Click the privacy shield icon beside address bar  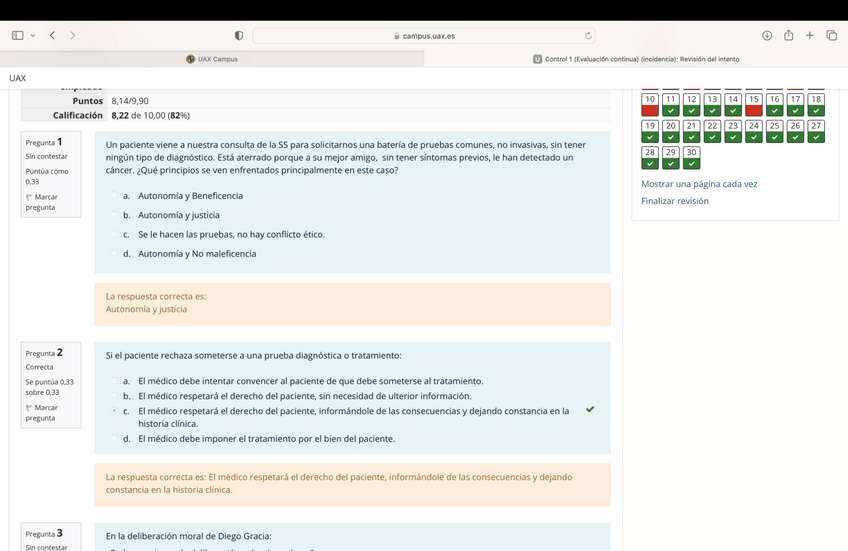239,36
